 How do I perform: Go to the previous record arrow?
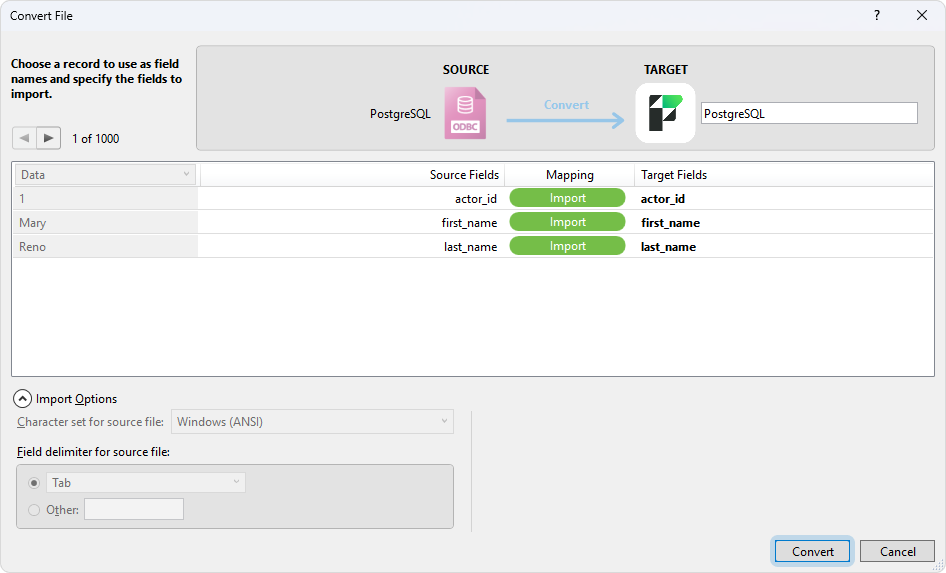coord(24,138)
